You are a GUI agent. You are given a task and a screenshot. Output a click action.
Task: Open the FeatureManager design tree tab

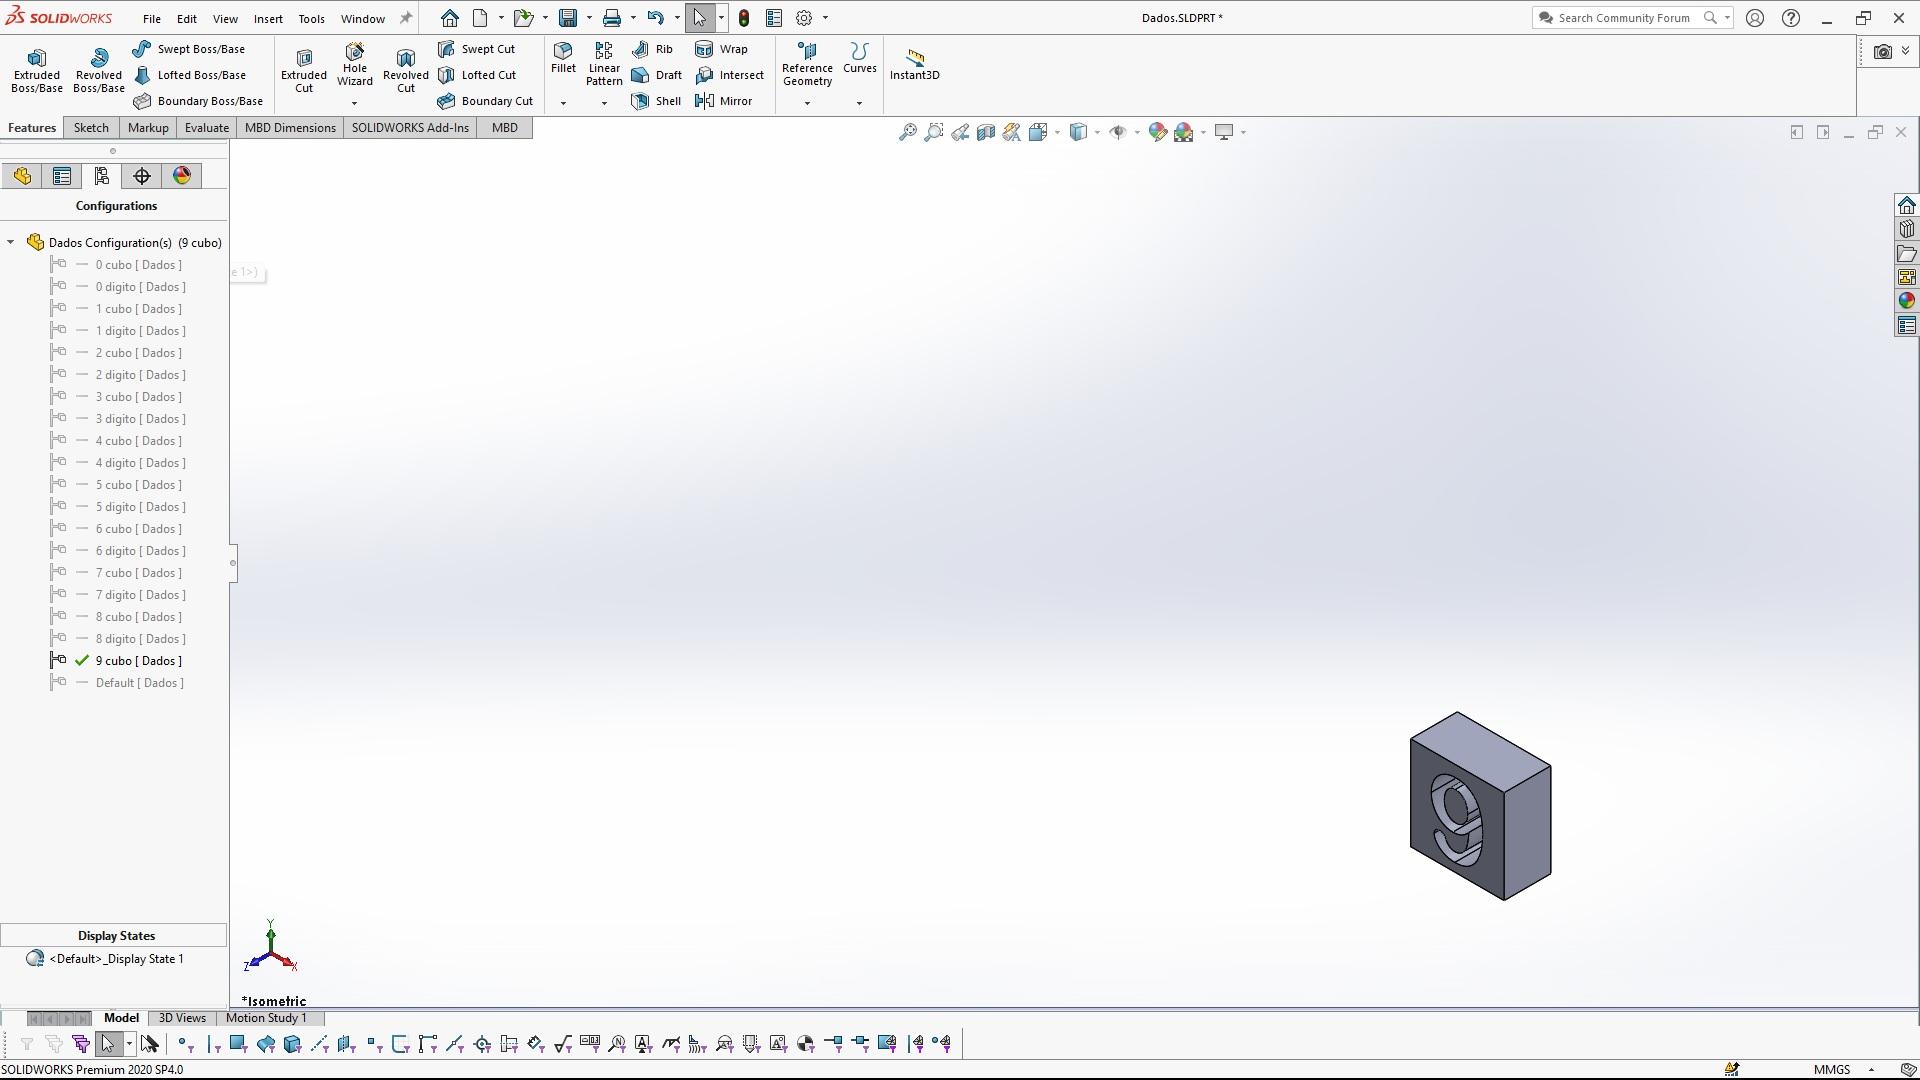22,176
